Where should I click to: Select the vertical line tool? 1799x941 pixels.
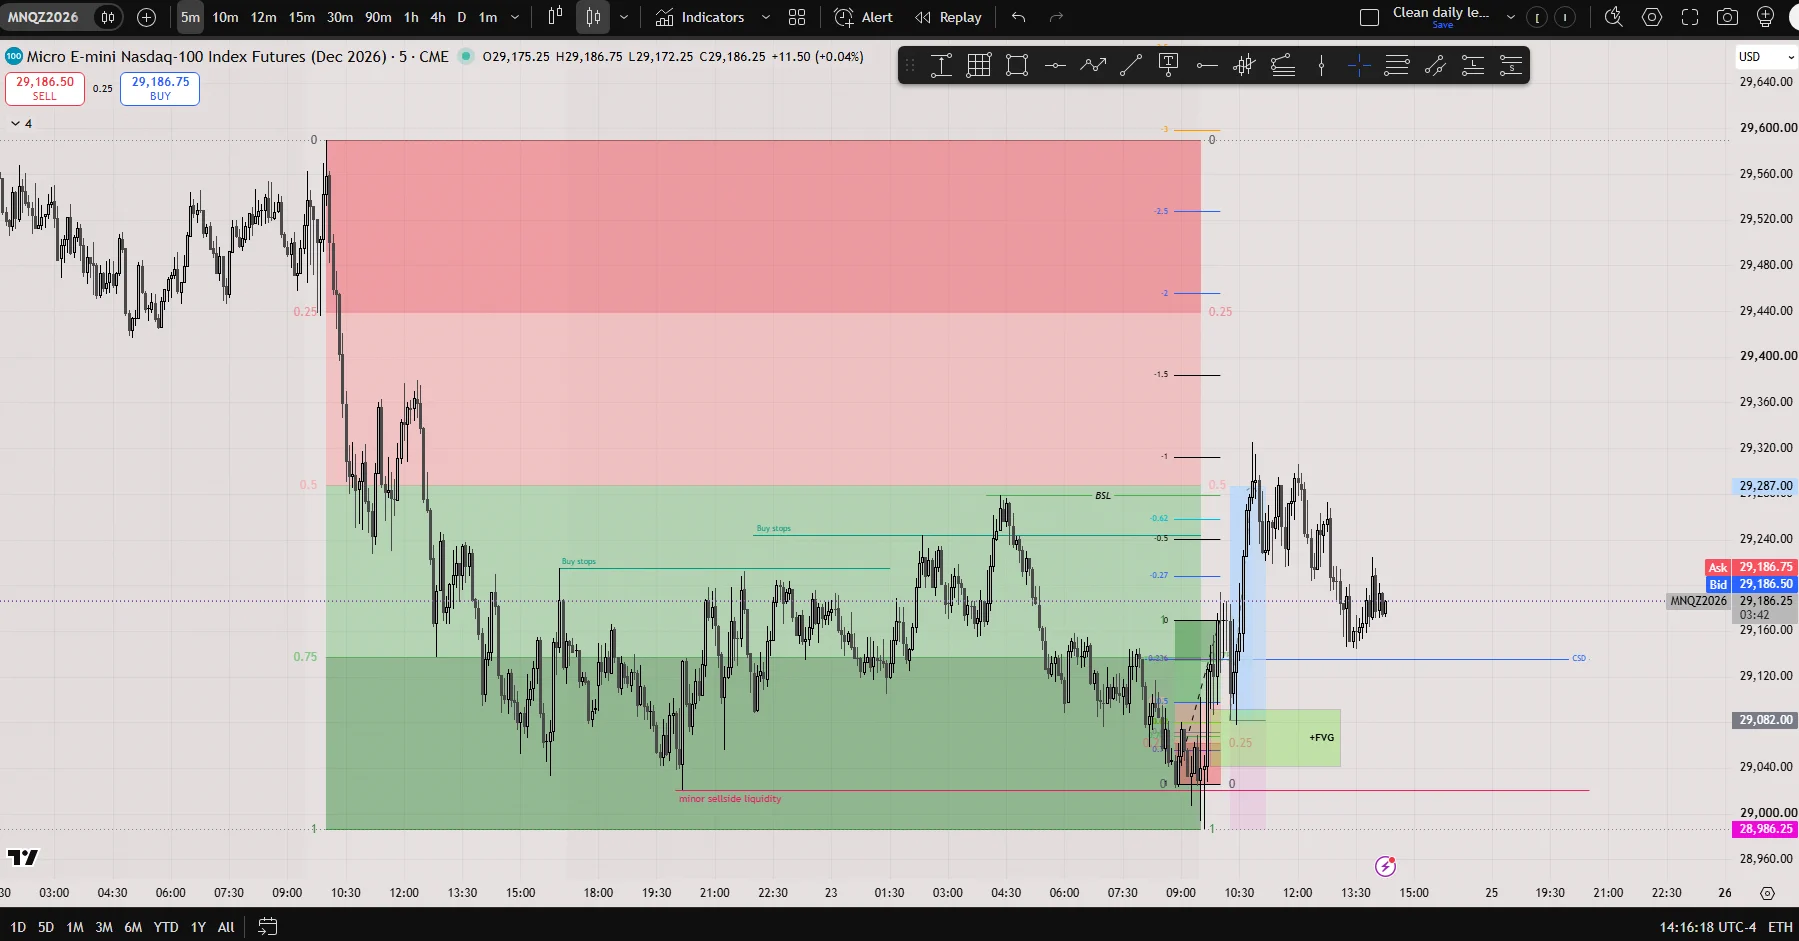pyautogui.click(x=1321, y=66)
